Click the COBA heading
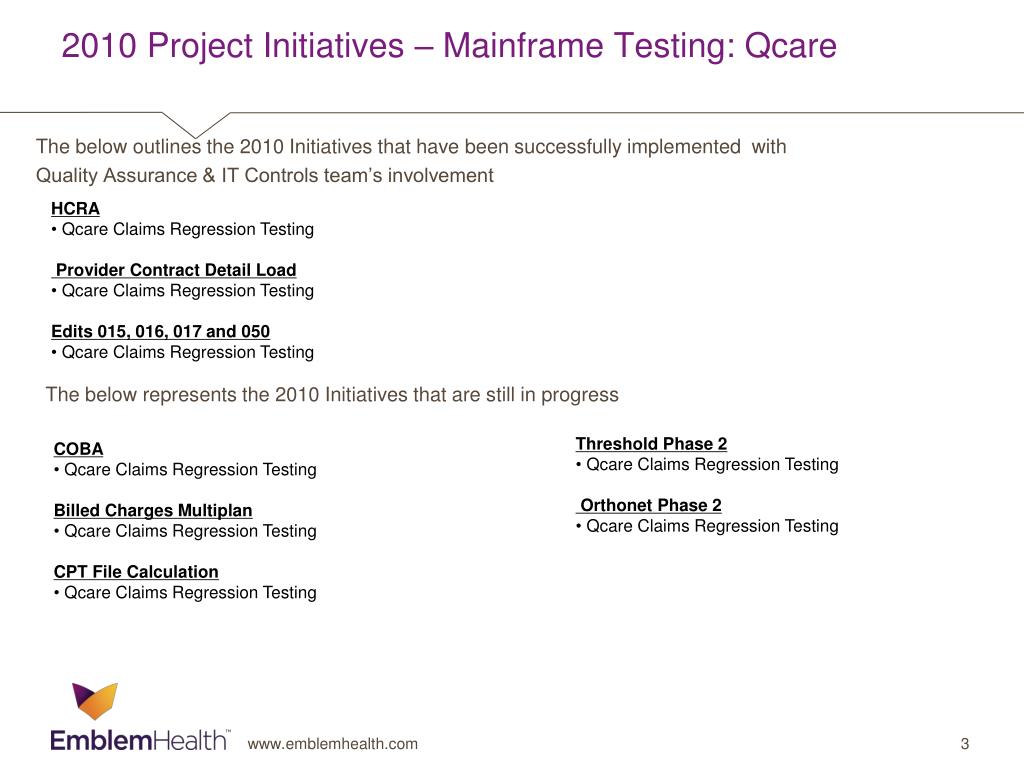Viewport: 1024px width, 768px height. [78, 449]
